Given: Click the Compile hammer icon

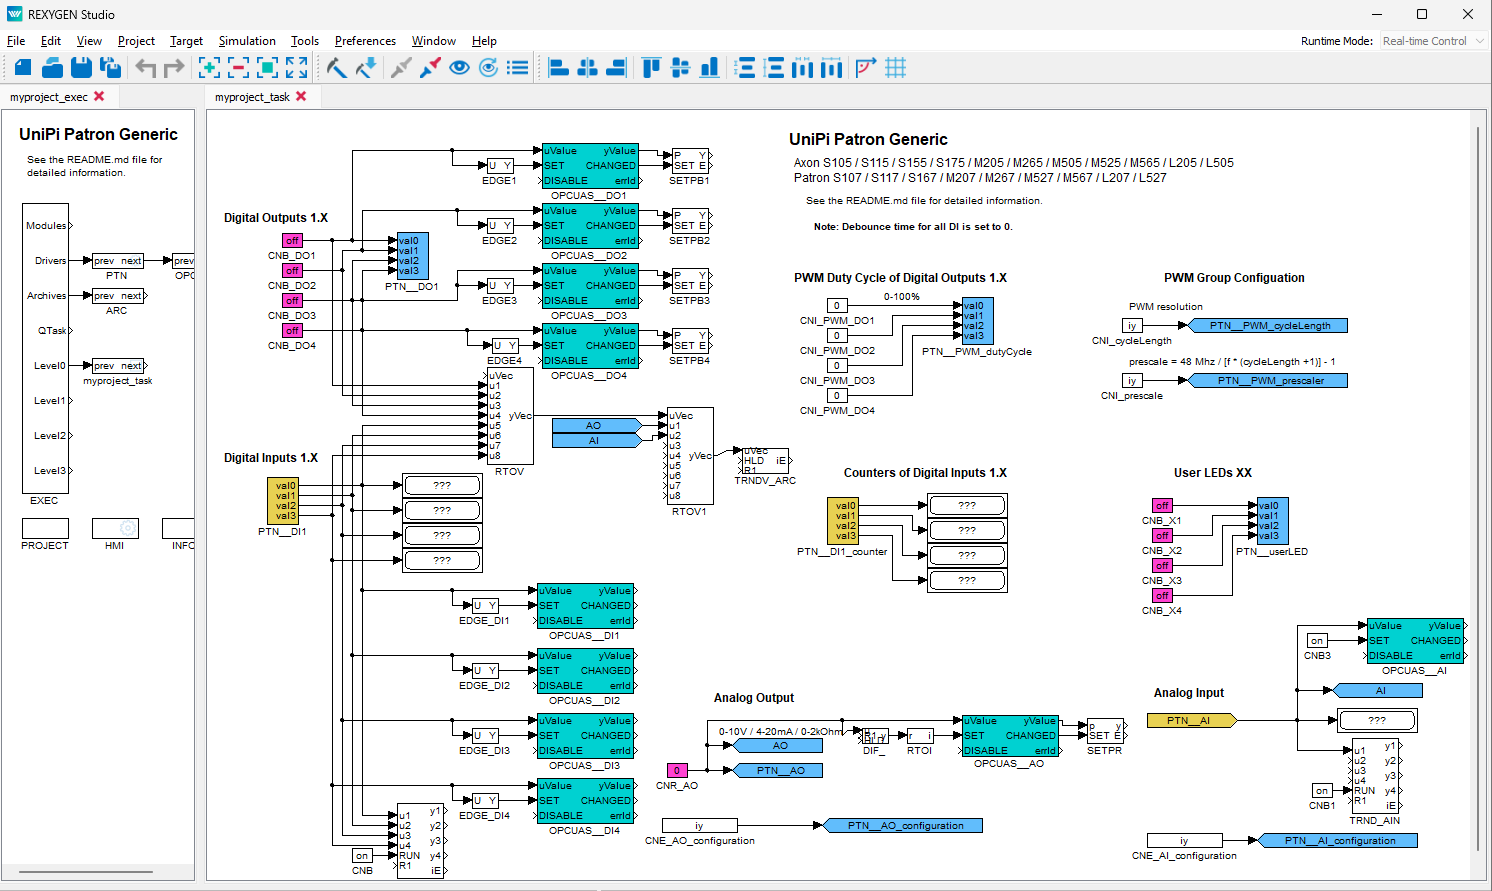Looking at the screenshot, I should point(337,68).
